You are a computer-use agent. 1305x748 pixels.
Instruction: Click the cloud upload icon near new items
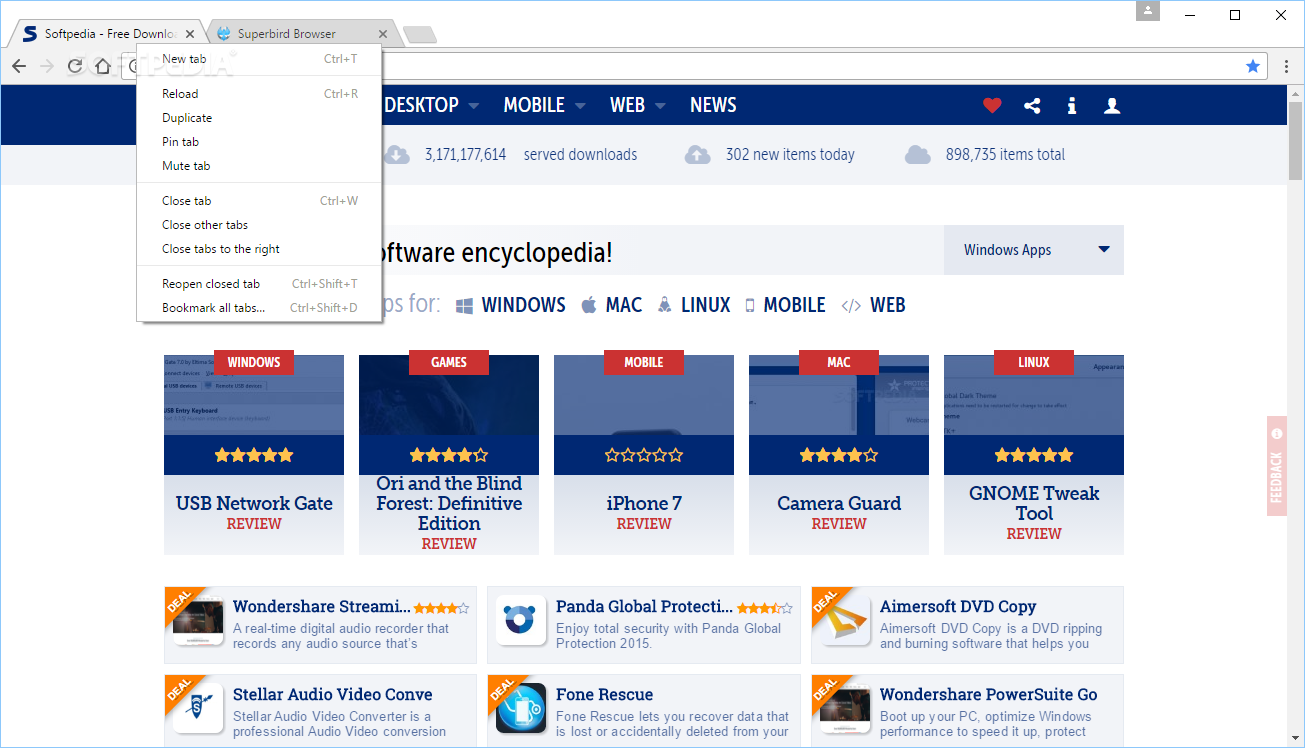[698, 154]
